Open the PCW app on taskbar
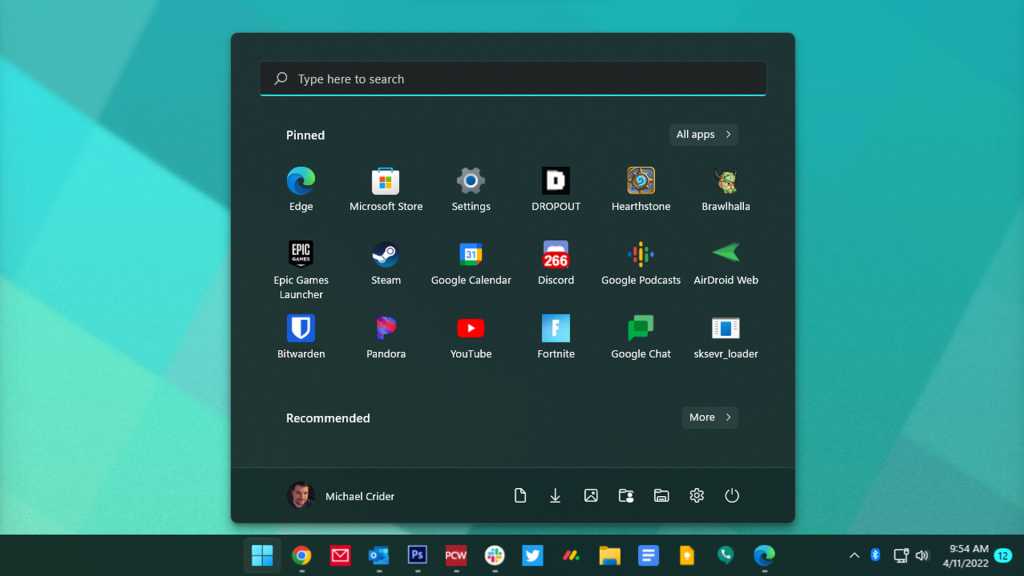This screenshot has height=576, width=1024. [x=456, y=555]
